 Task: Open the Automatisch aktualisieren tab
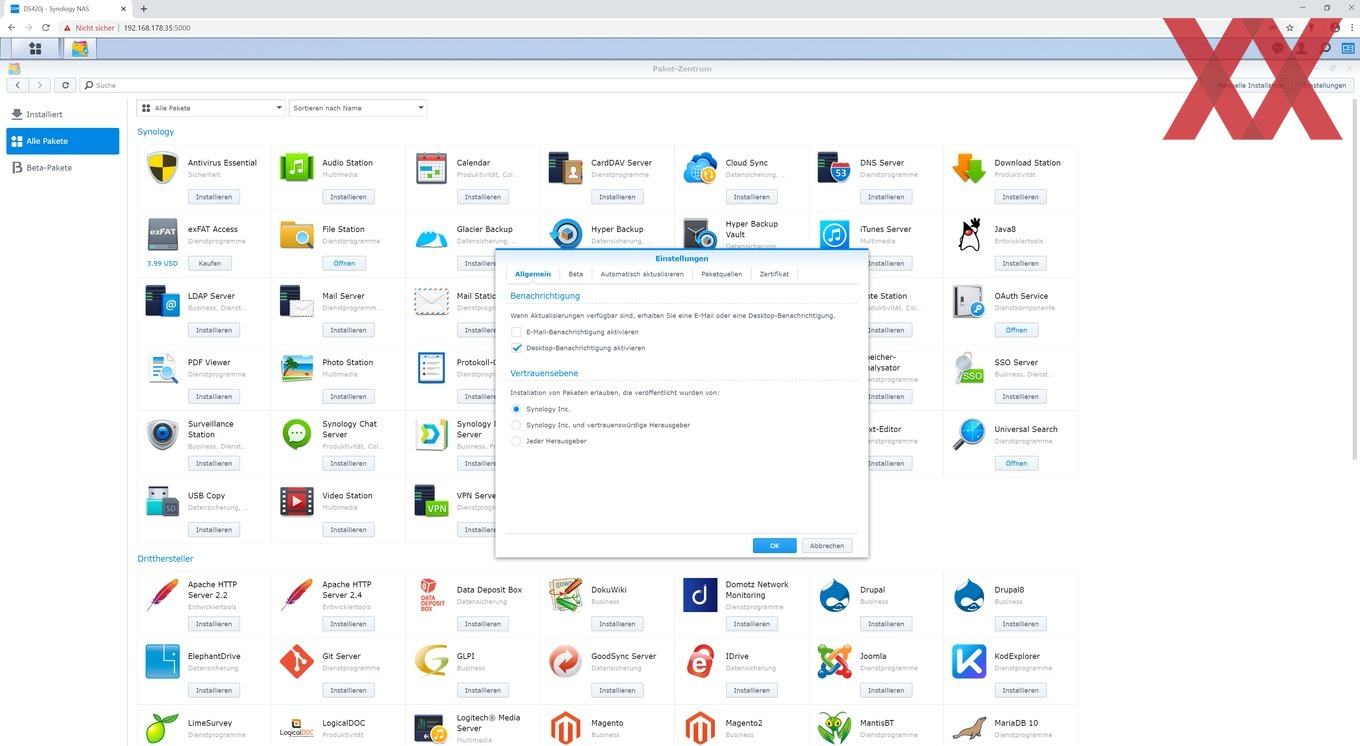click(x=642, y=274)
